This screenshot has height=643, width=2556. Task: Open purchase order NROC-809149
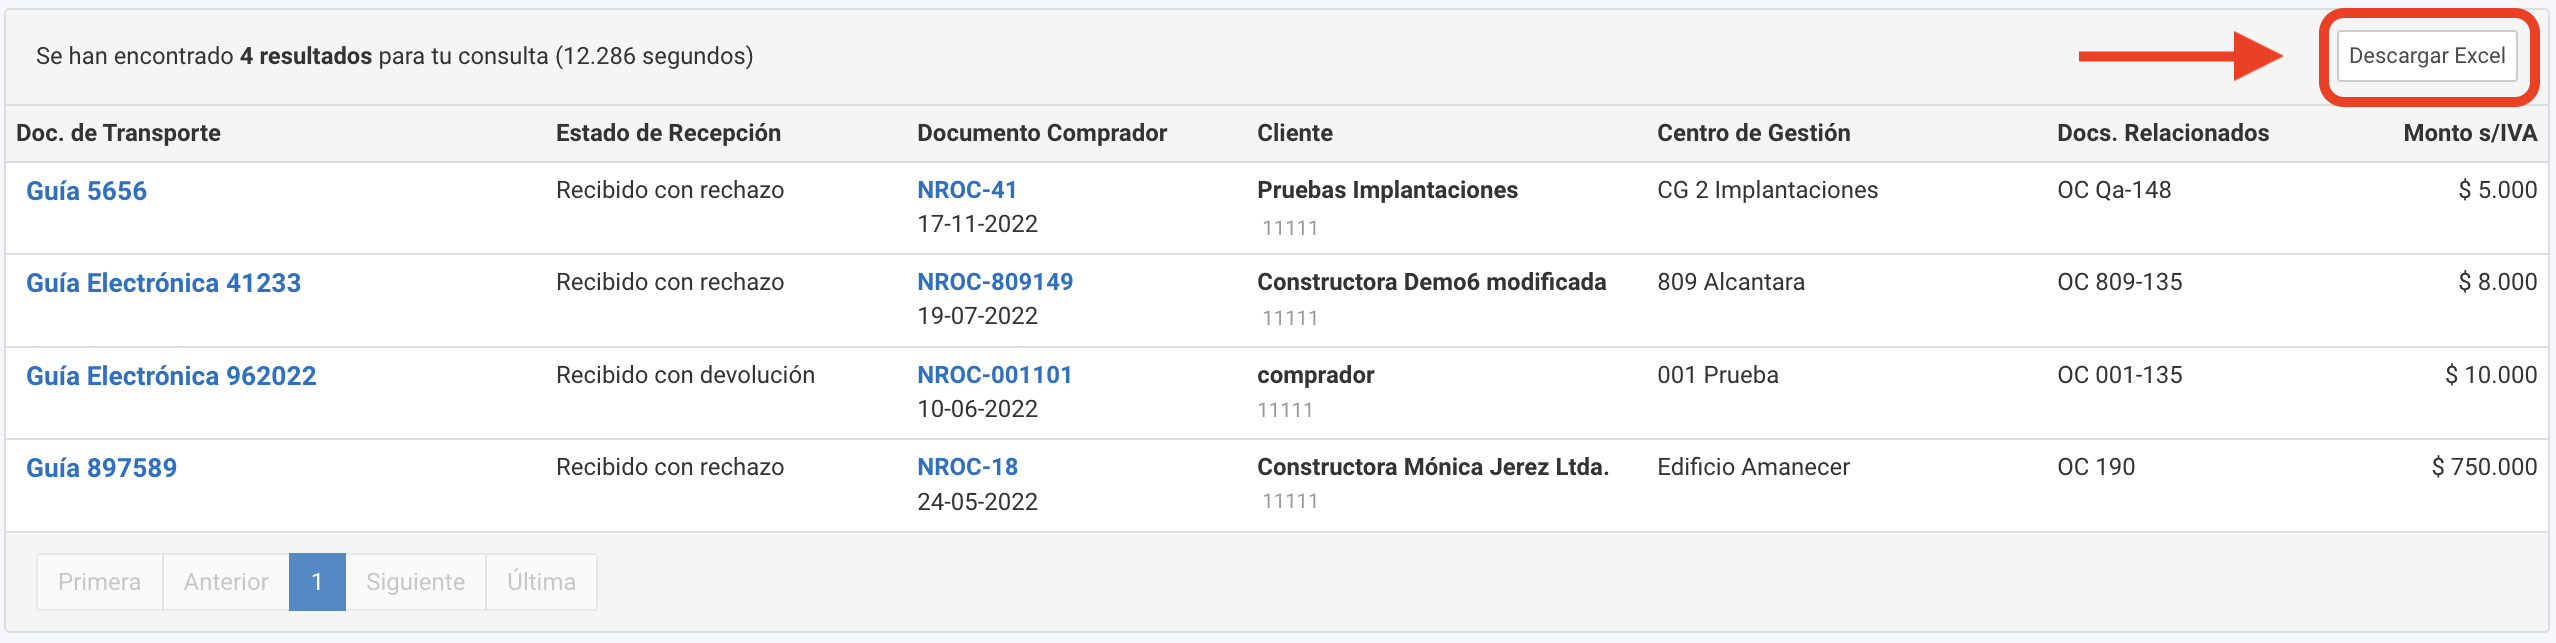click(x=995, y=282)
